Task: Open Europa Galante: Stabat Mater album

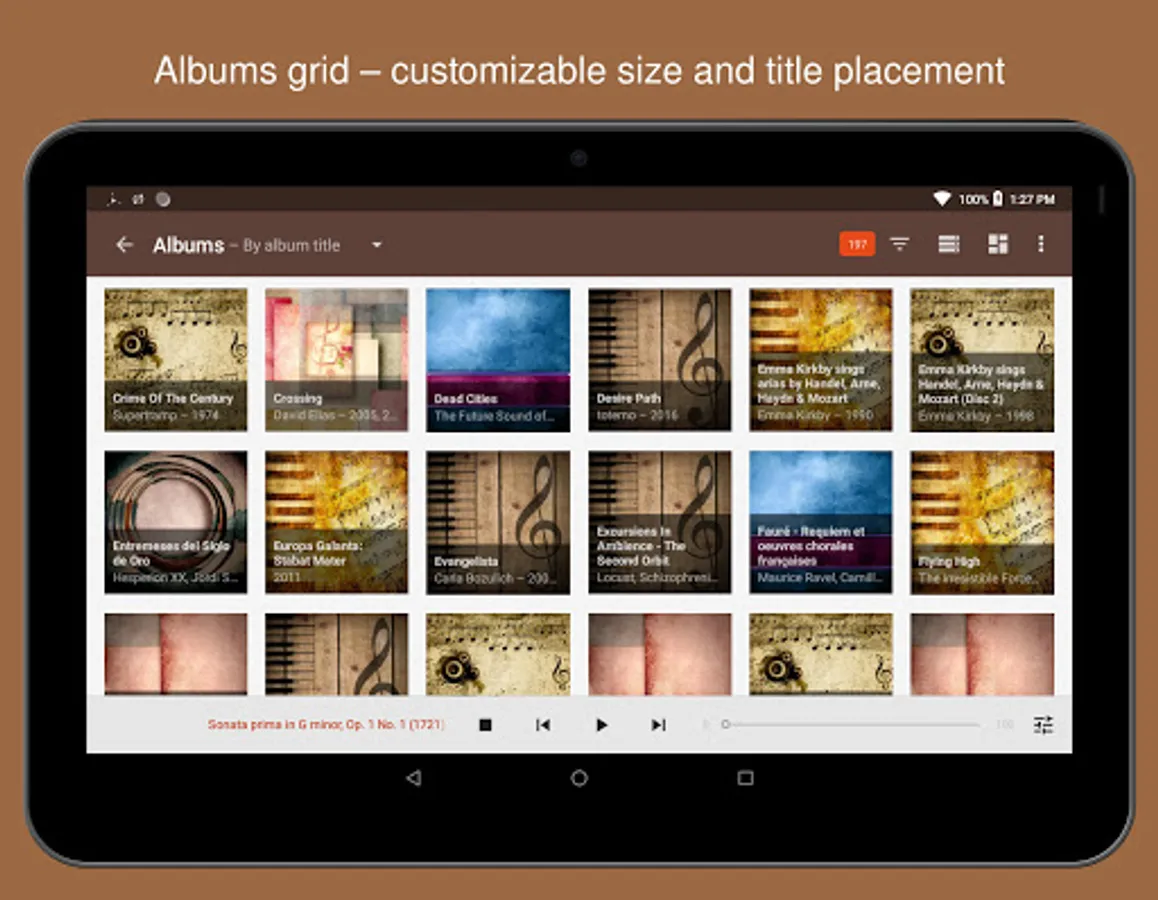Action: [x=337, y=522]
